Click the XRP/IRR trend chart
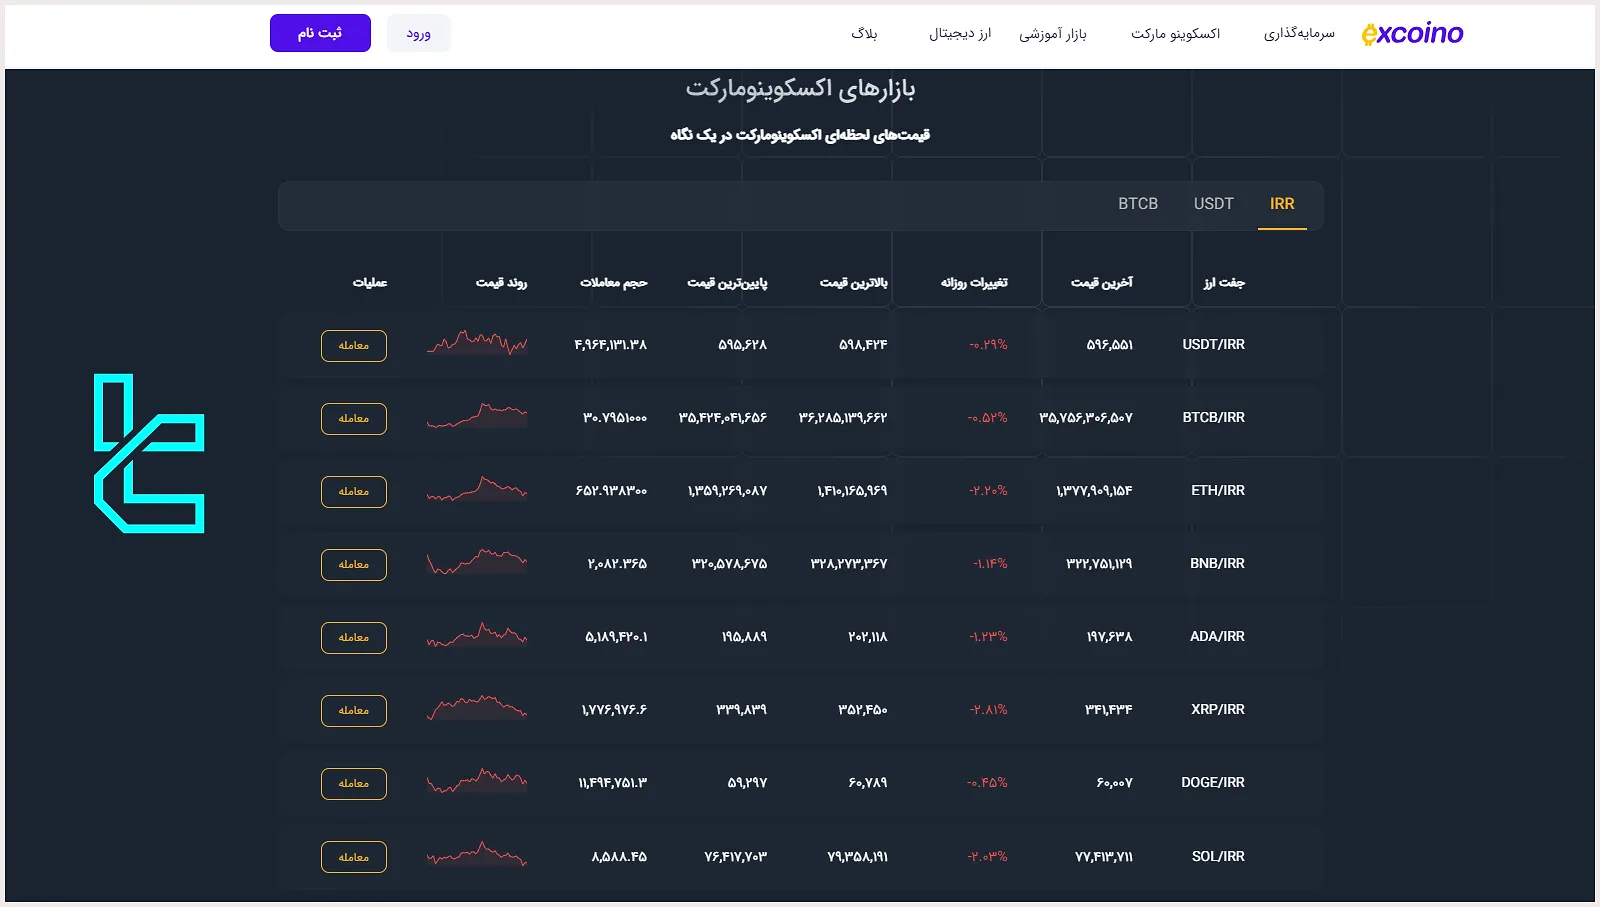This screenshot has height=907, width=1600. click(x=477, y=710)
